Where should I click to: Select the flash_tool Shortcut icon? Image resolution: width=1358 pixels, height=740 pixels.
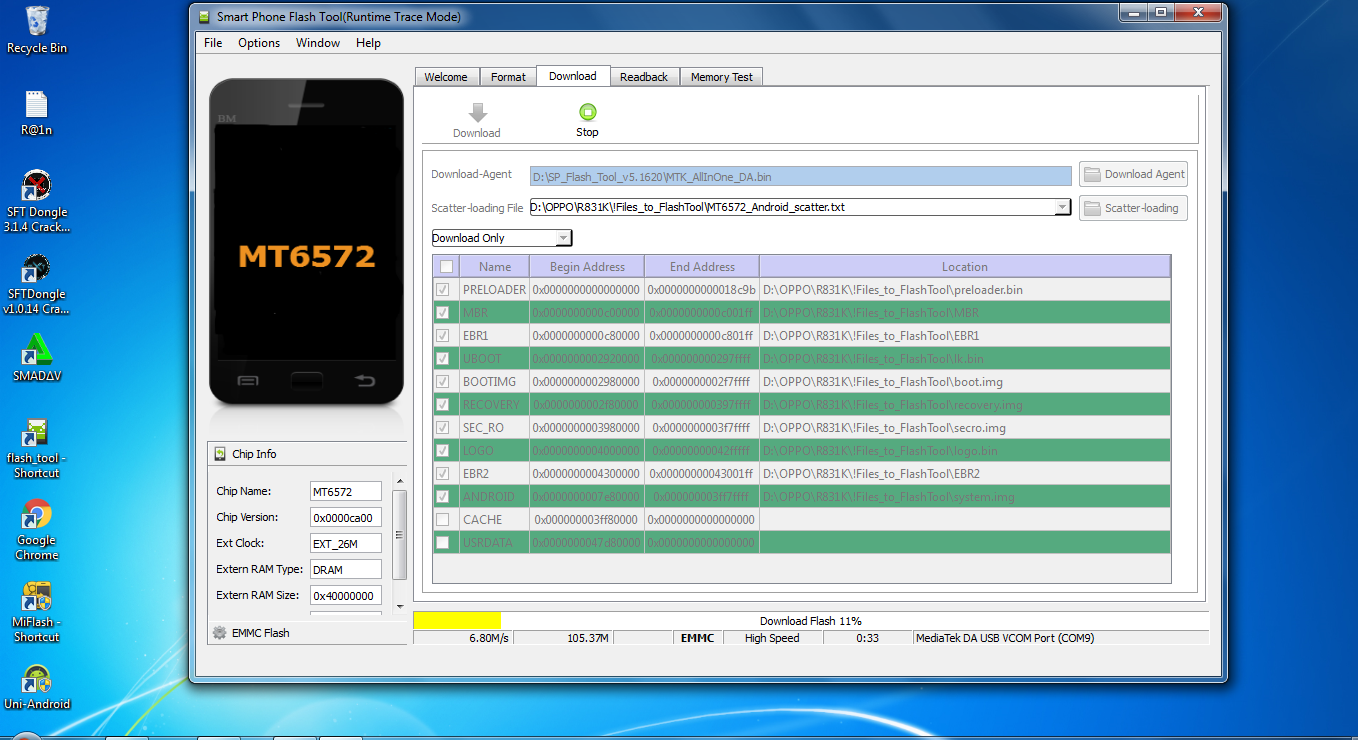click(x=37, y=448)
